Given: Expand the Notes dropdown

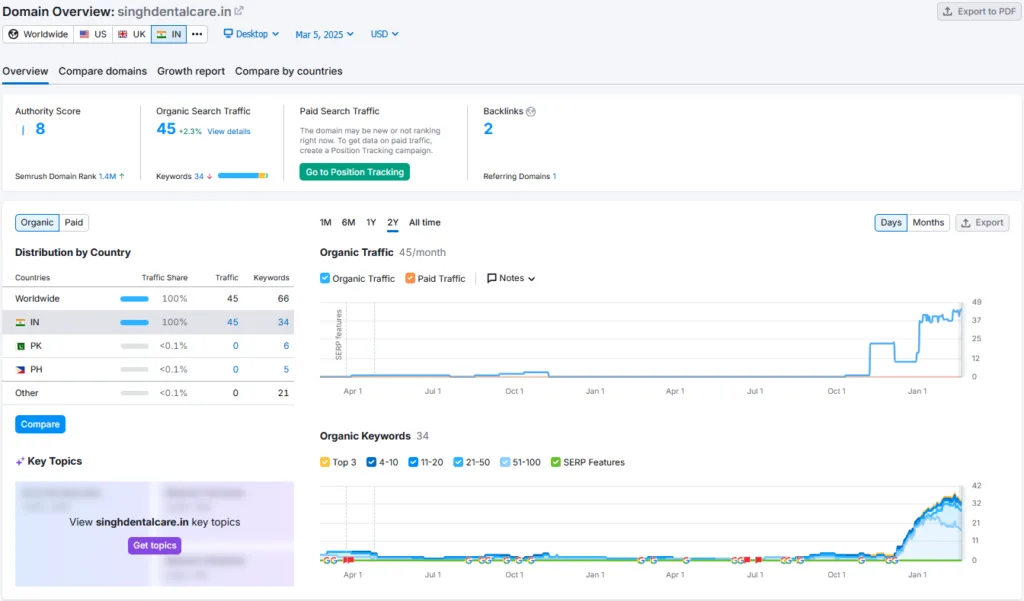Looking at the screenshot, I should click(x=511, y=278).
